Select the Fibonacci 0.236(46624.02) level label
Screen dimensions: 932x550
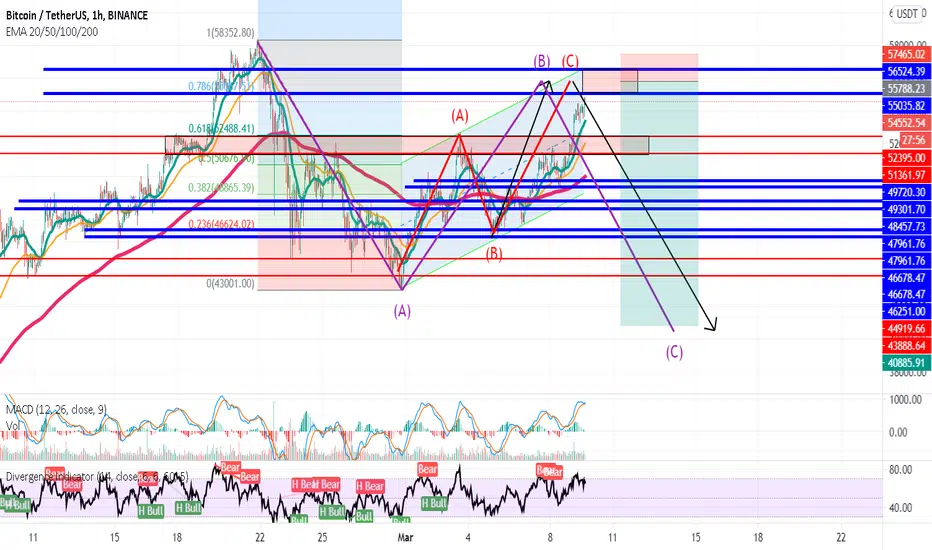(221, 224)
